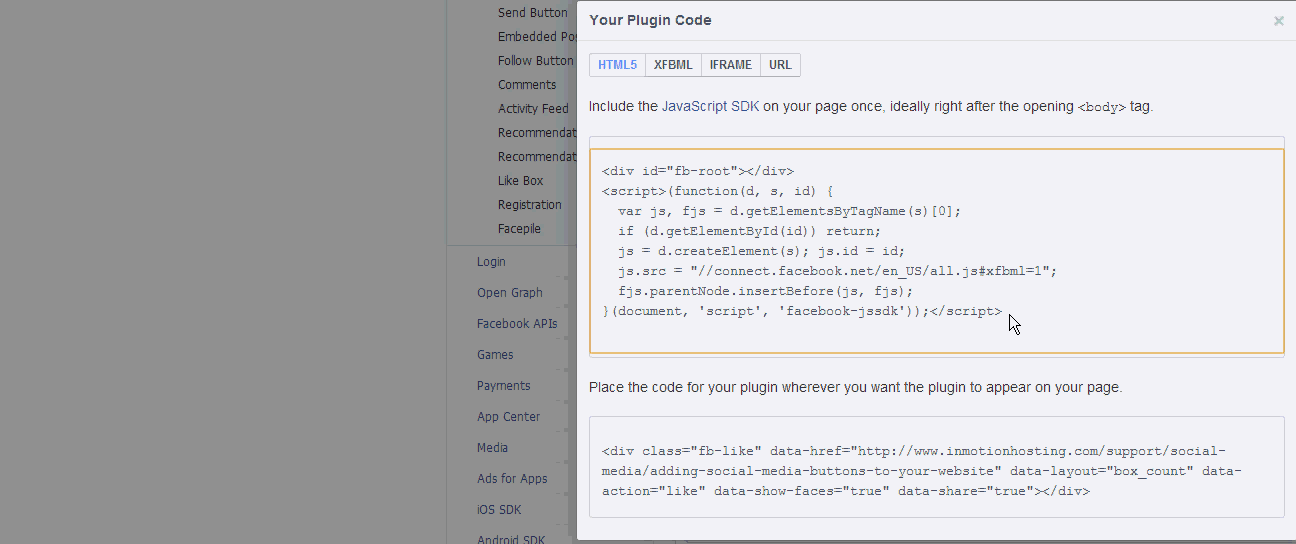
Task: Close the Your Plugin Code dialog
Action: (x=1278, y=21)
